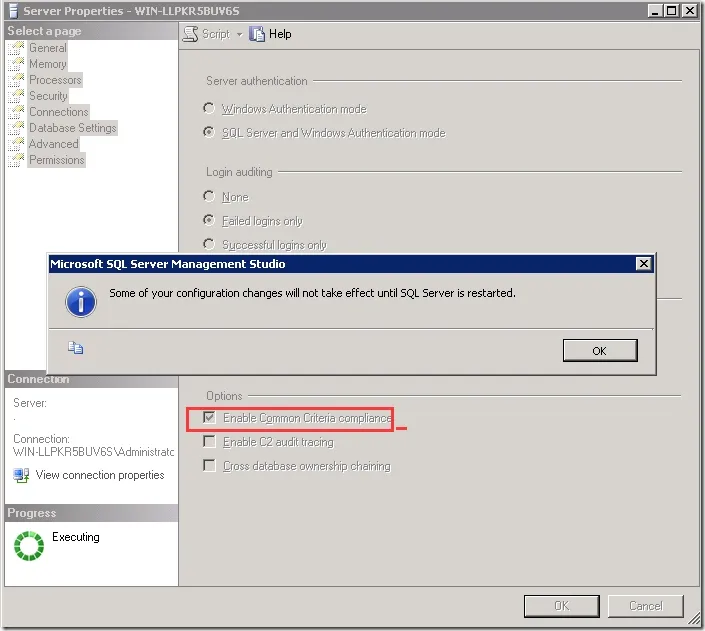
Task: Click the Login auditing group label
Action: pyautogui.click(x=239, y=172)
